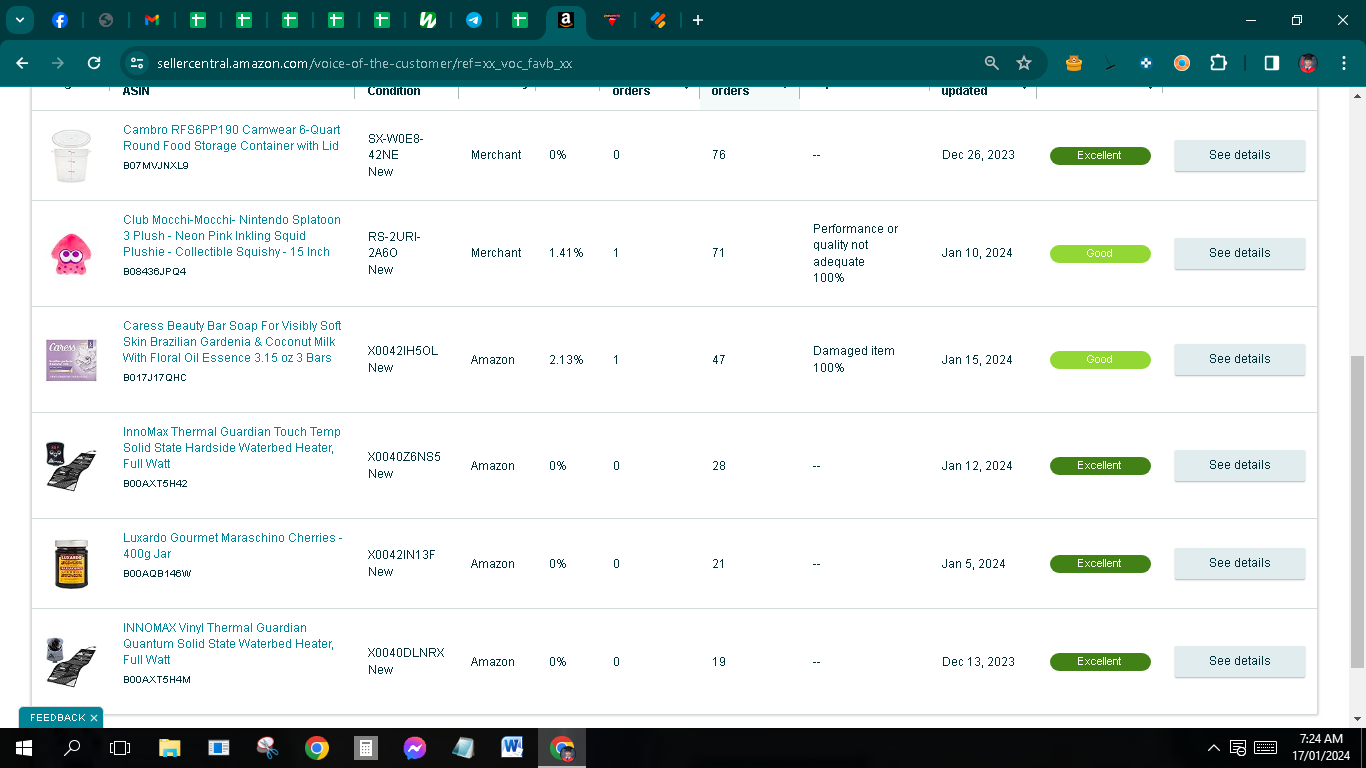This screenshot has width=1366, height=768.
Task: Click the Good badge for Splatoon plush
Action: [x=1100, y=254]
